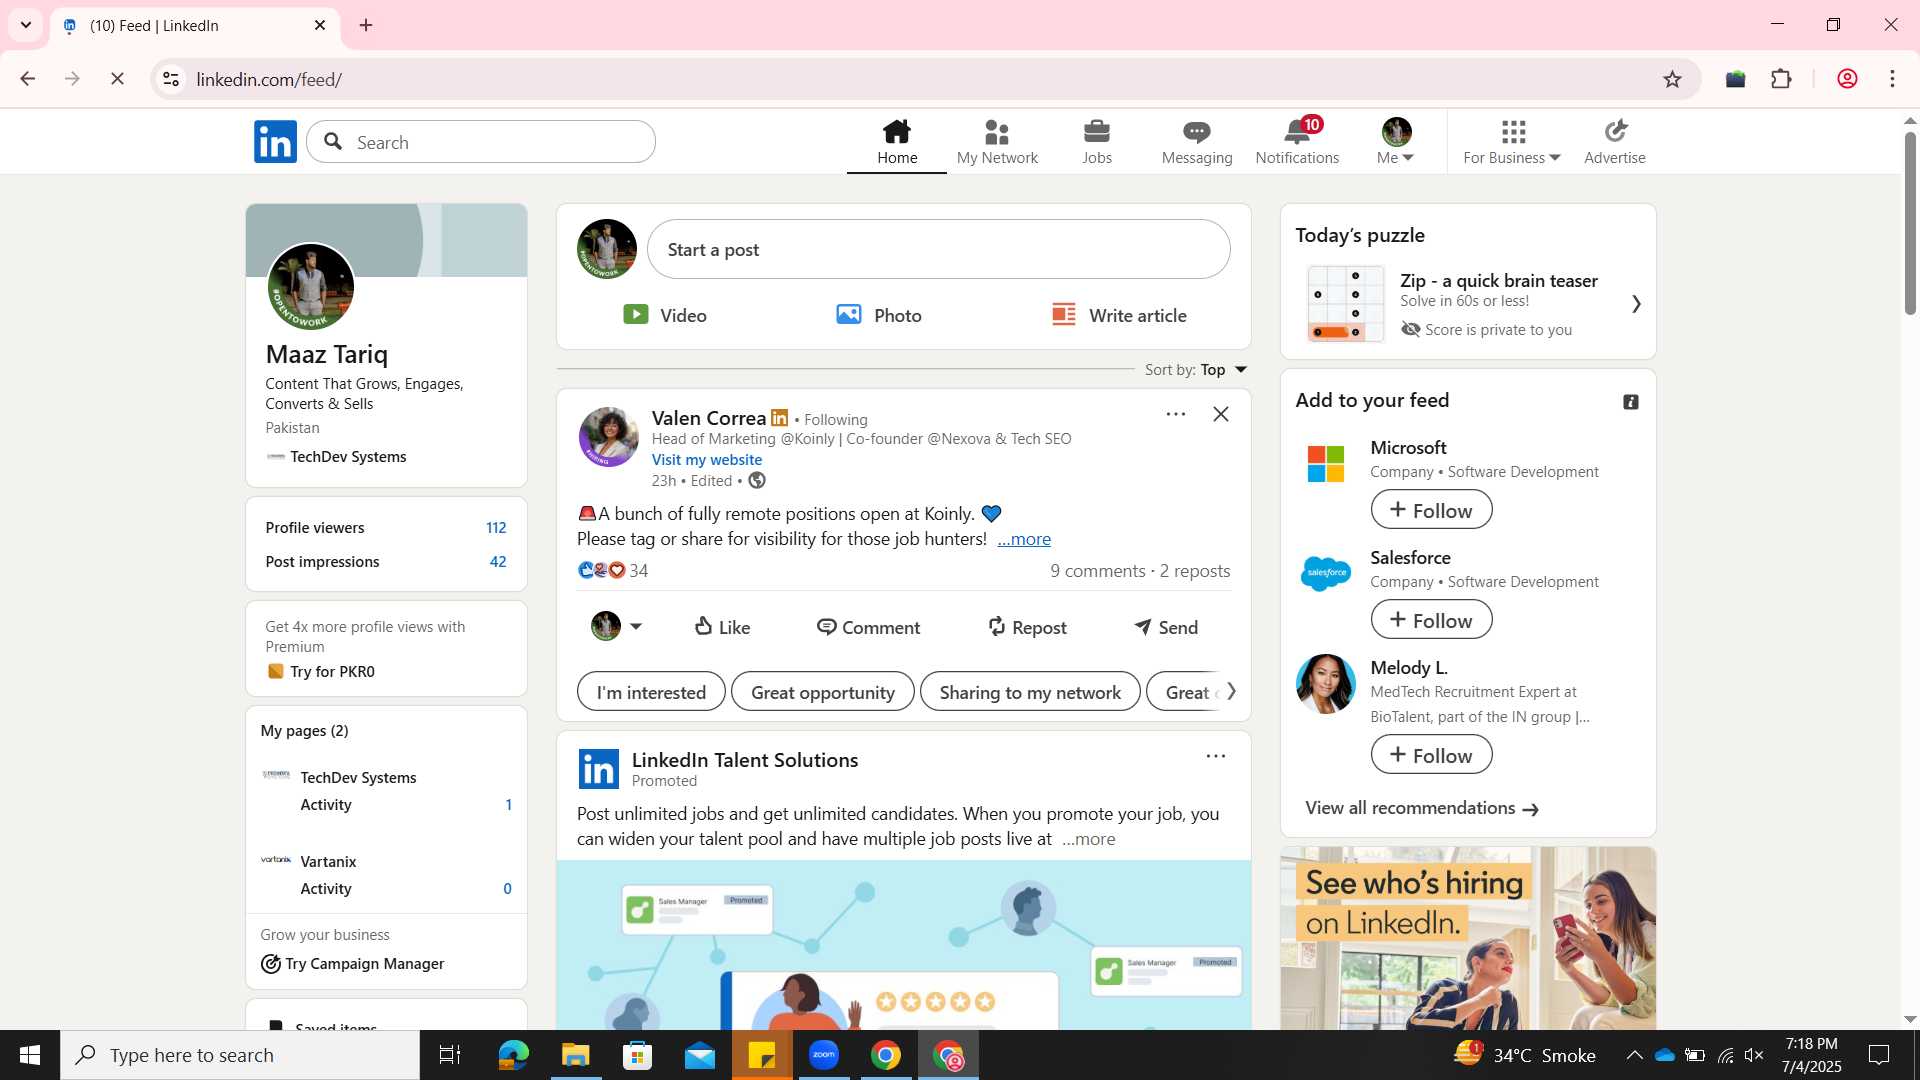Screen dimensions: 1920x1080
Task: Click the LinkedIn search field
Action: click(481, 142)
